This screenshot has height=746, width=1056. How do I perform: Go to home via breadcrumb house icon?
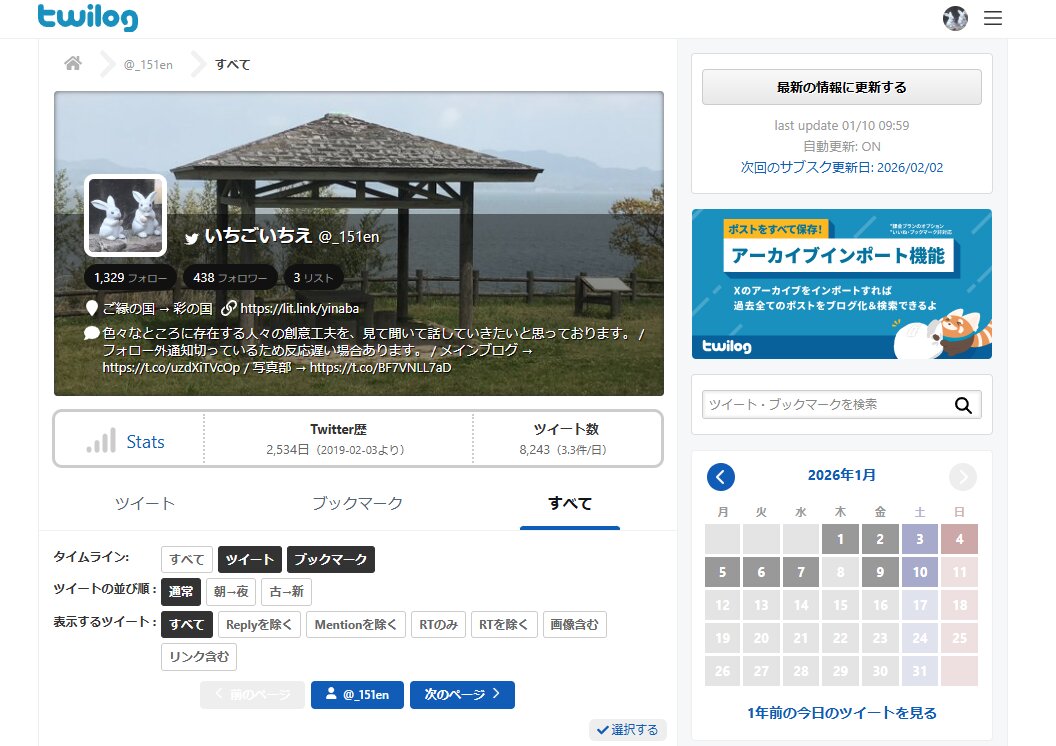point(73,64)
